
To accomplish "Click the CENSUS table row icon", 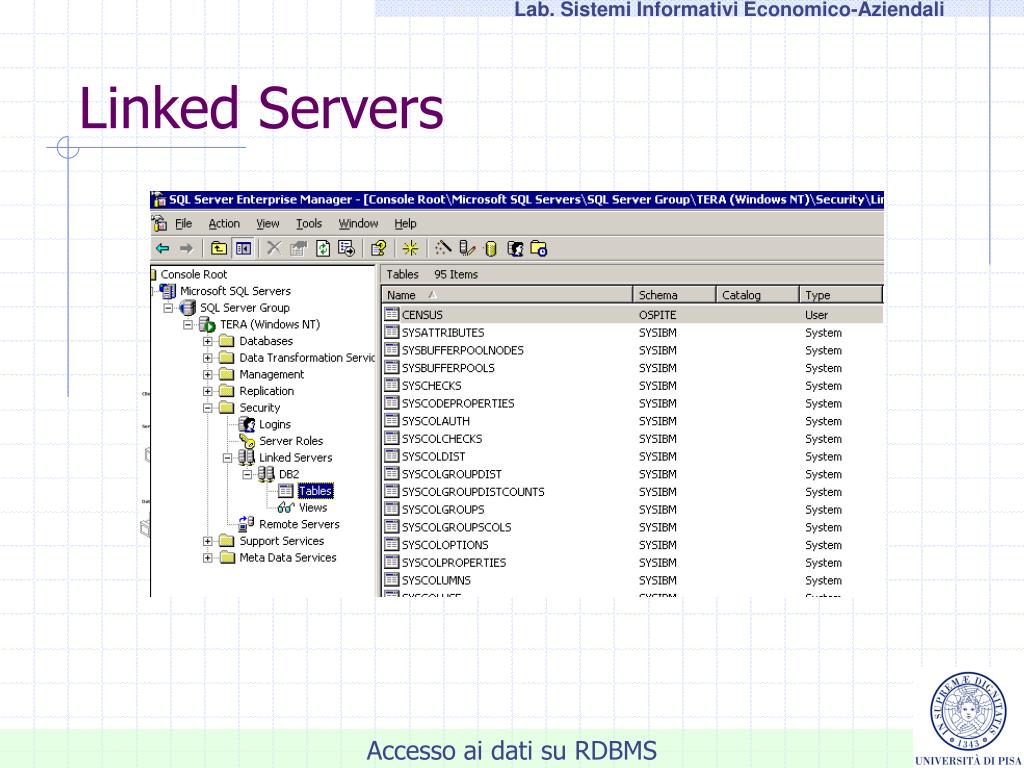I will (392, 314).
